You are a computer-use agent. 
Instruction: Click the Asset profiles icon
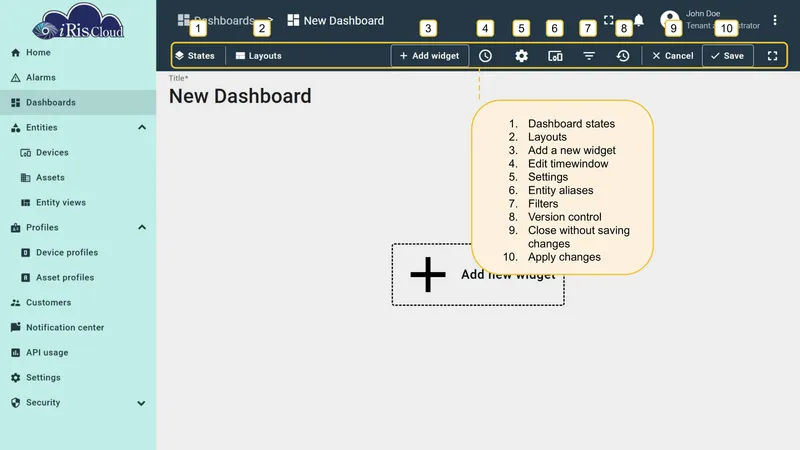(x=26, y=278)
